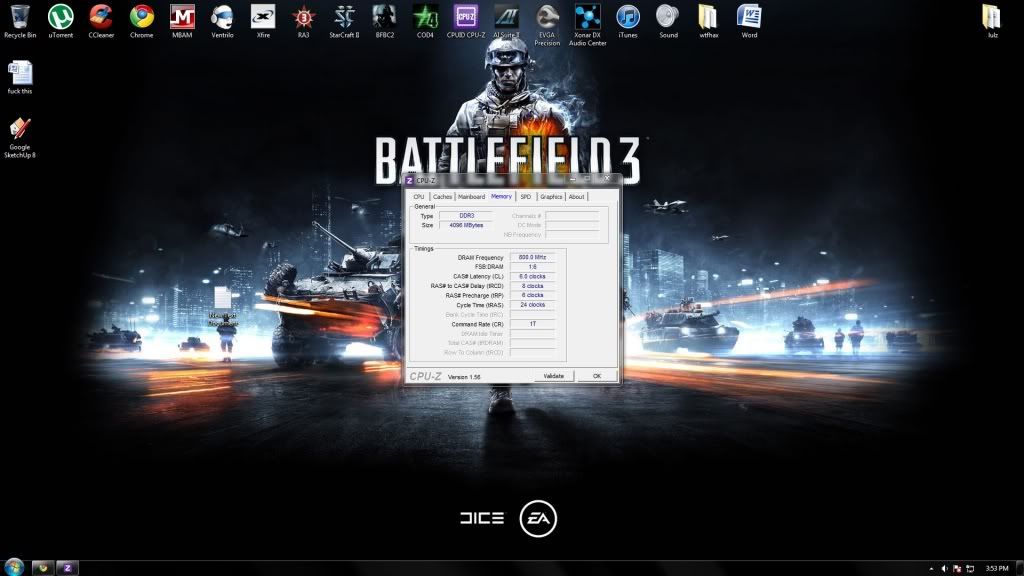
Task: Open AI Suite II desktop icon
Action: 506,21
